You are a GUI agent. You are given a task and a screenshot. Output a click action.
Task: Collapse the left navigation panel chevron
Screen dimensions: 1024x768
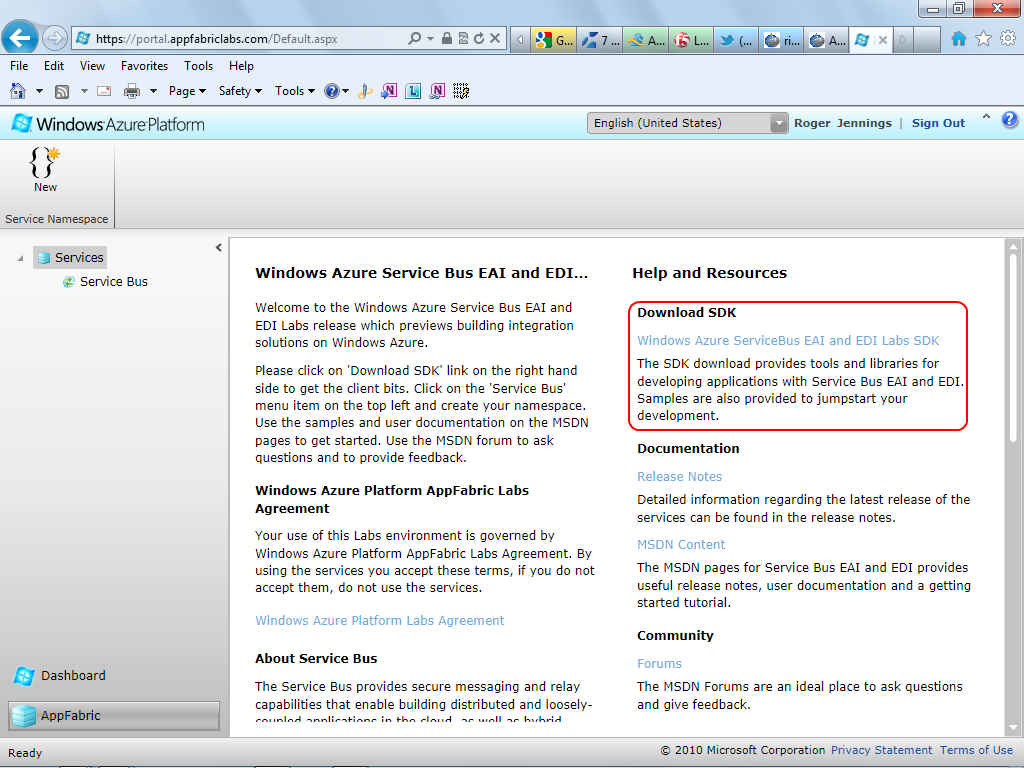[219, 248]
